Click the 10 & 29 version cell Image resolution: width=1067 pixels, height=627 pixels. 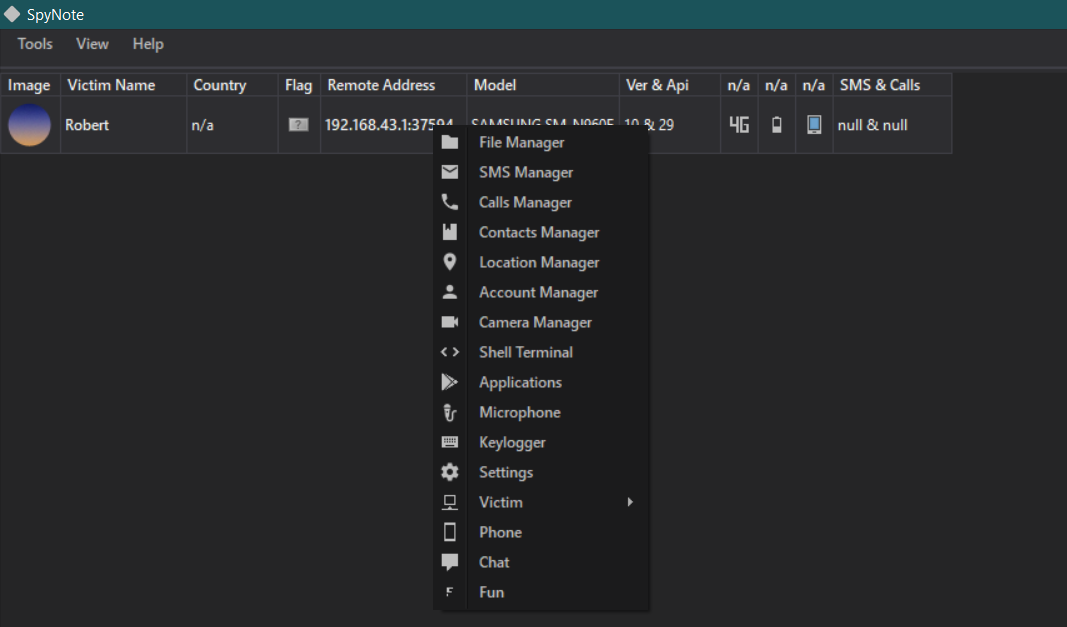pyautogui.click(x=670, y=125)
